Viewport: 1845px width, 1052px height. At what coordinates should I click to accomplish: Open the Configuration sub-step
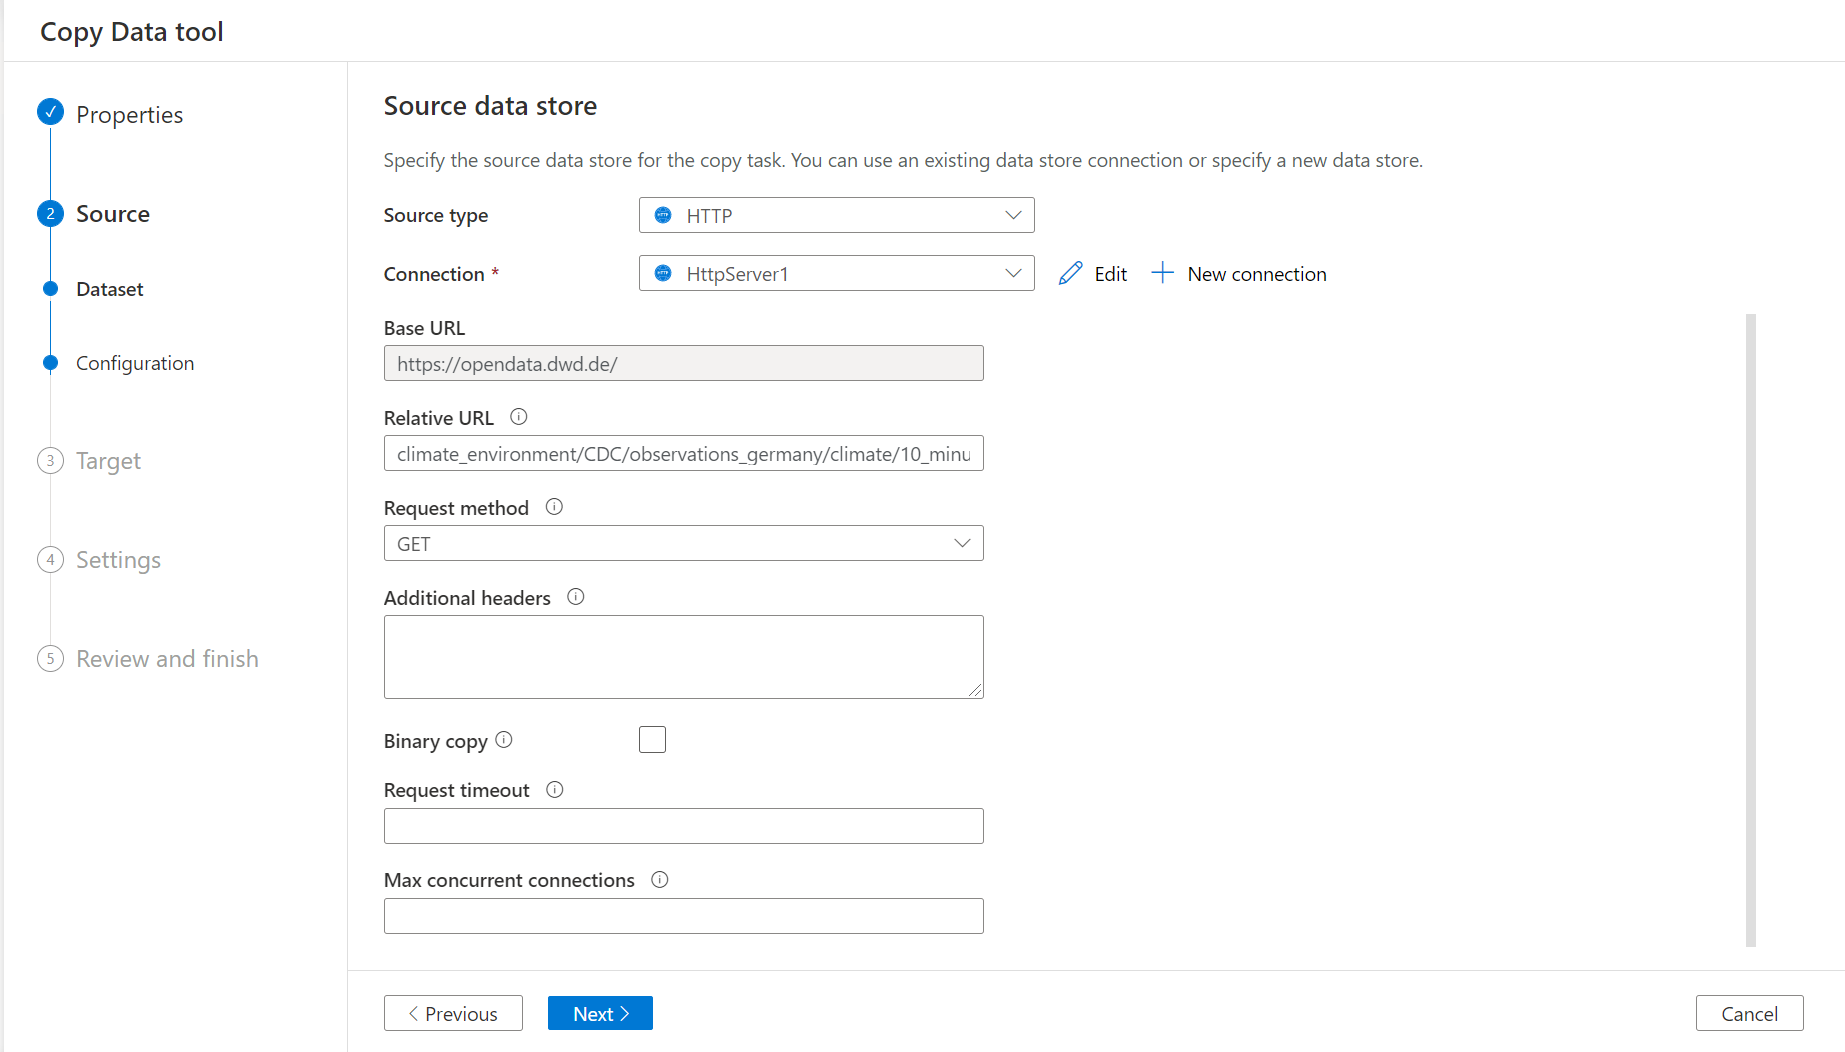pos(135,363)
